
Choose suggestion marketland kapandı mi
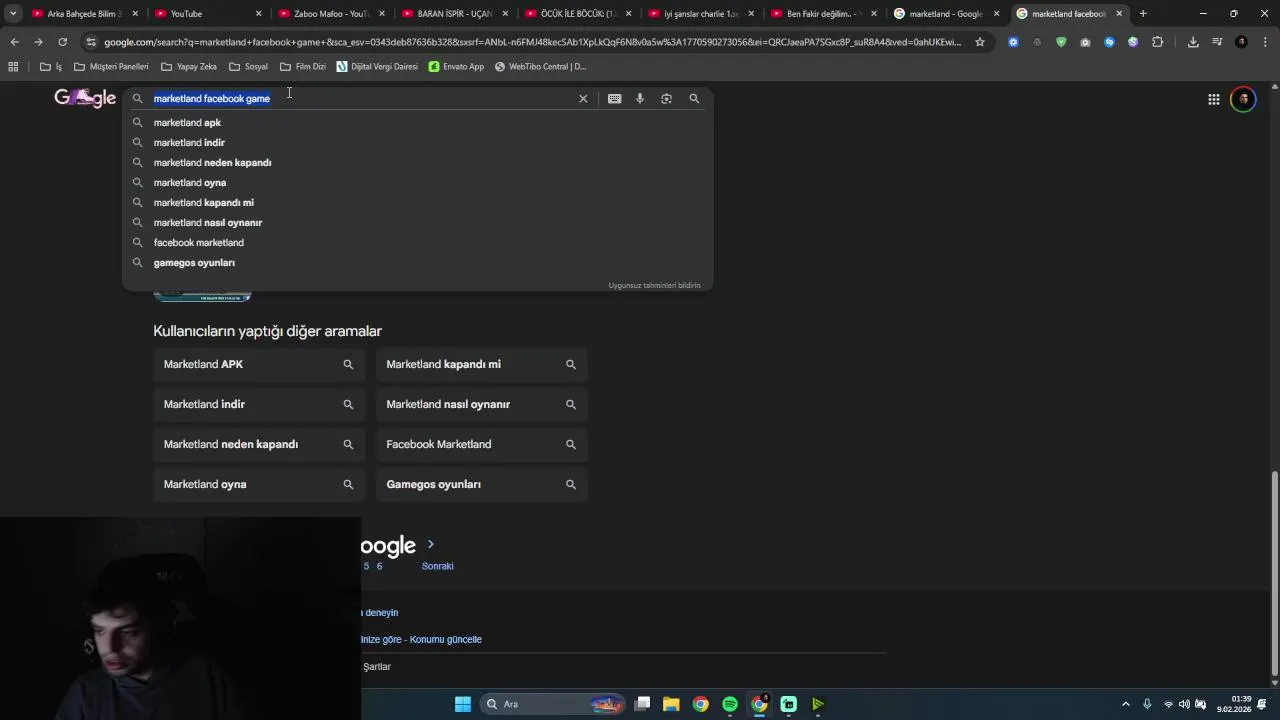418,203
